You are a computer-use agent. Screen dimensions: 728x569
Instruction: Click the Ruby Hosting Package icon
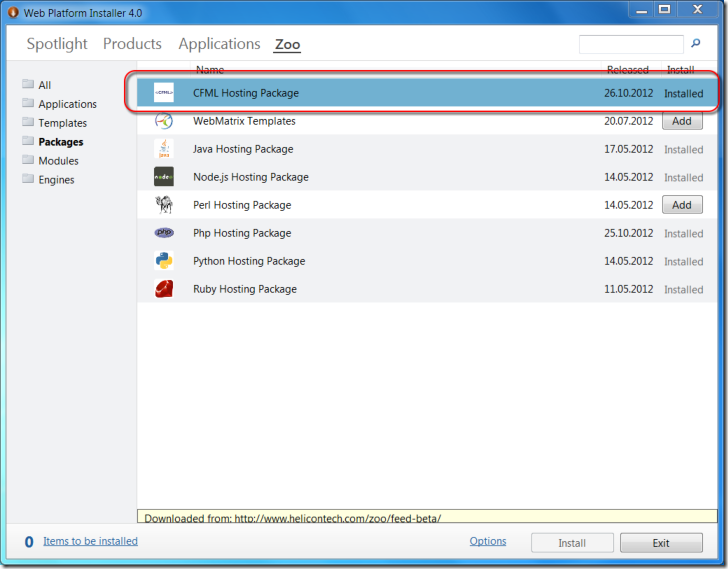(164, 289)
